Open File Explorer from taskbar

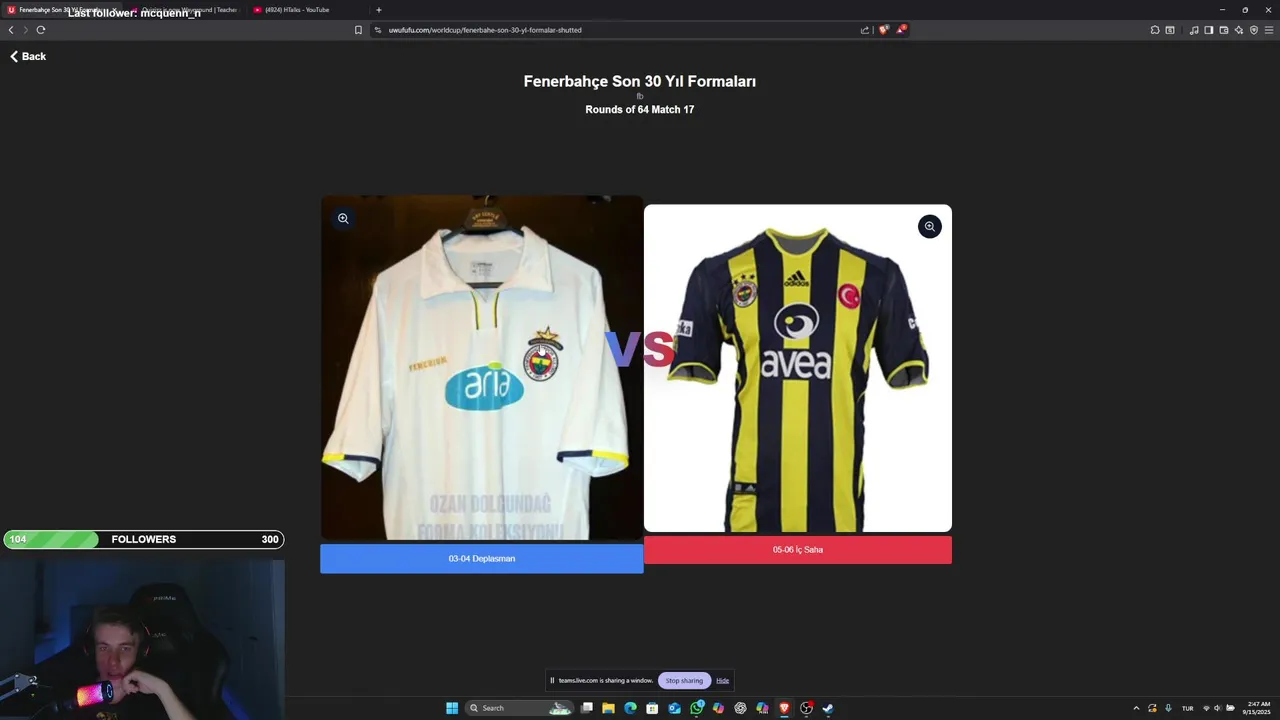pyautogui.click(x=608, y=708)
